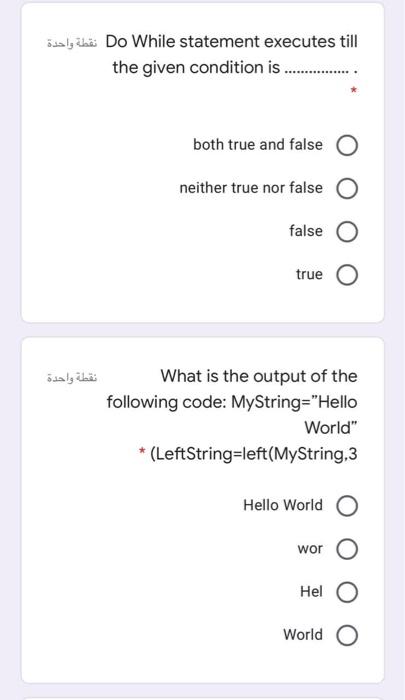
Task: Click the 'neither true nor false' label text
Action: click(x=251, y=188)
